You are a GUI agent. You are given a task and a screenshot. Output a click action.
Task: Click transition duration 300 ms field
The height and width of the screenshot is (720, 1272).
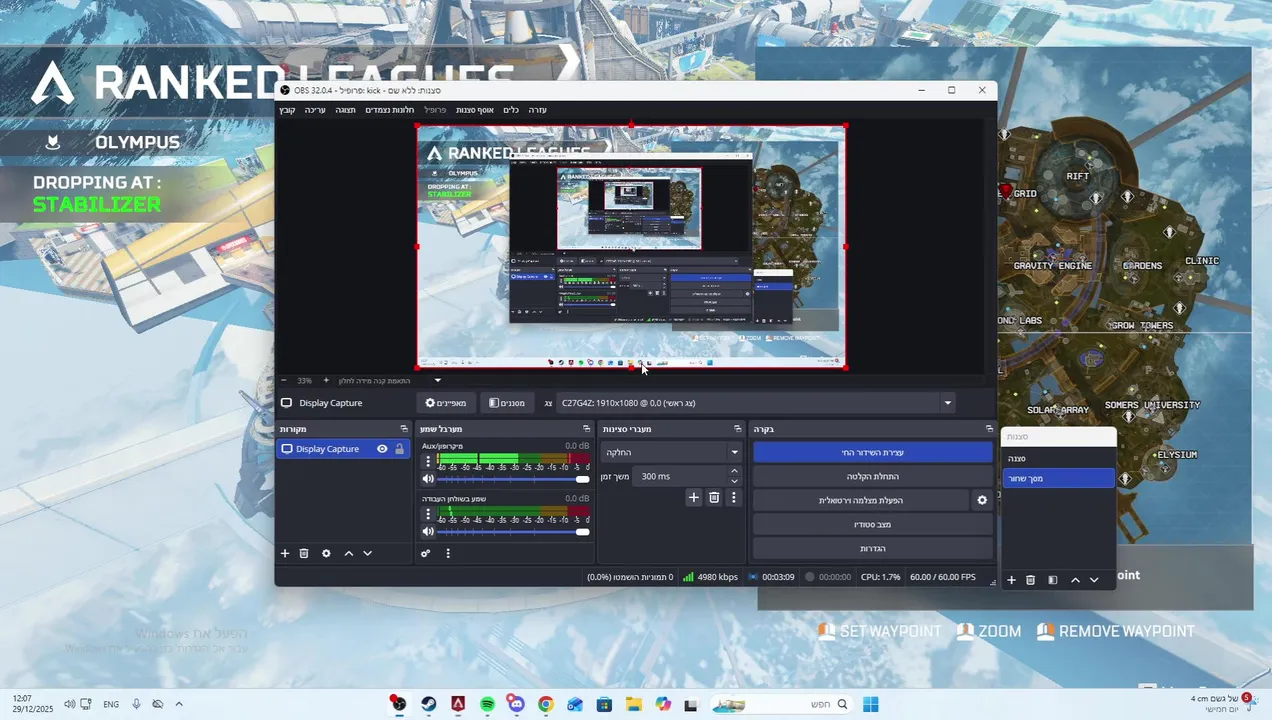pyautogui.click(x=680, y=476)
